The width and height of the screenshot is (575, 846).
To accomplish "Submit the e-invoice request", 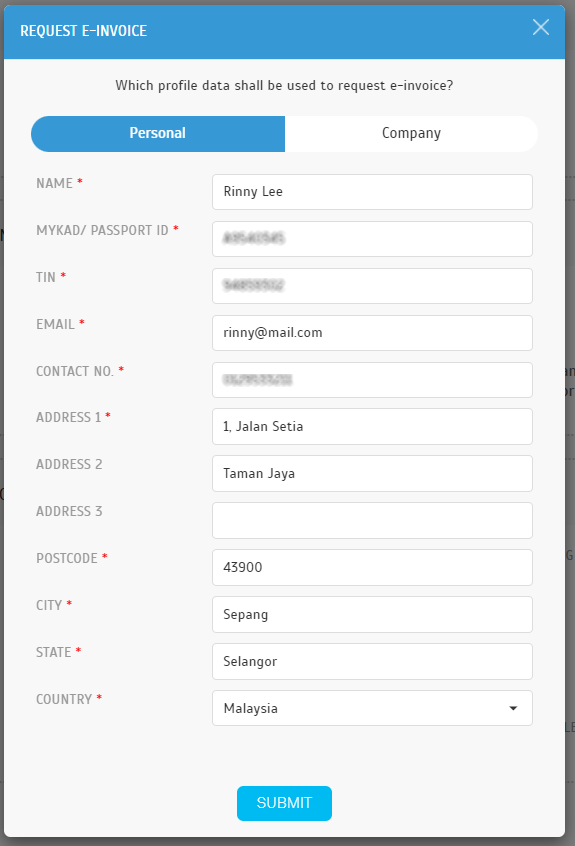I will (284, 803).
